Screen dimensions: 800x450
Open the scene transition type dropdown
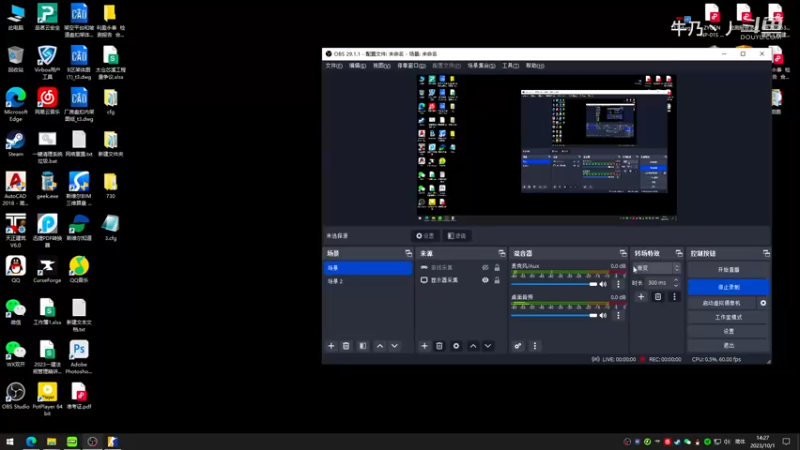click(656, 268)
